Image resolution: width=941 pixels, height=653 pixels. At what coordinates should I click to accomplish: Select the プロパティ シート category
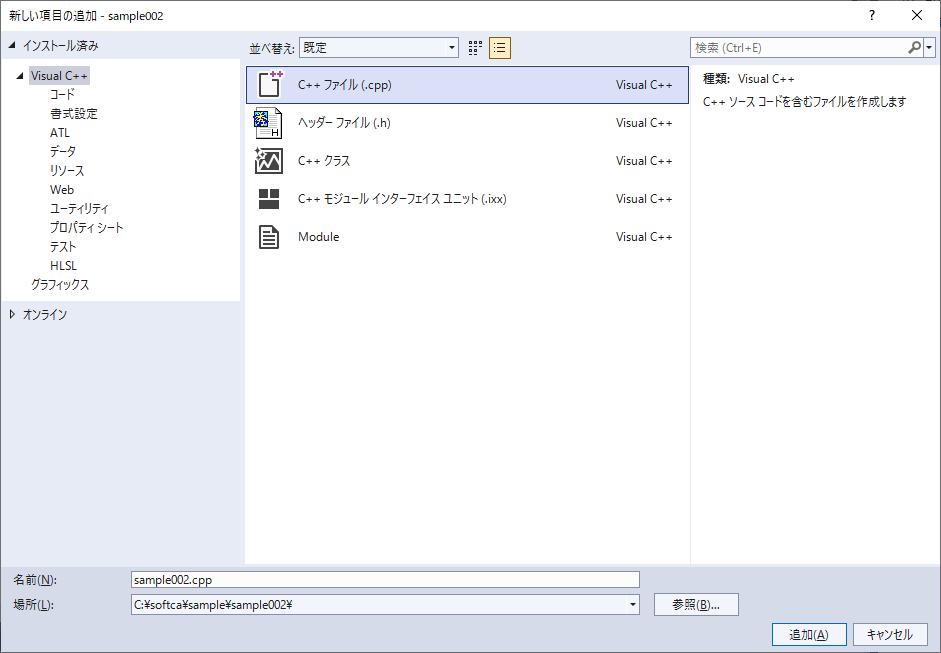(87, 227)
